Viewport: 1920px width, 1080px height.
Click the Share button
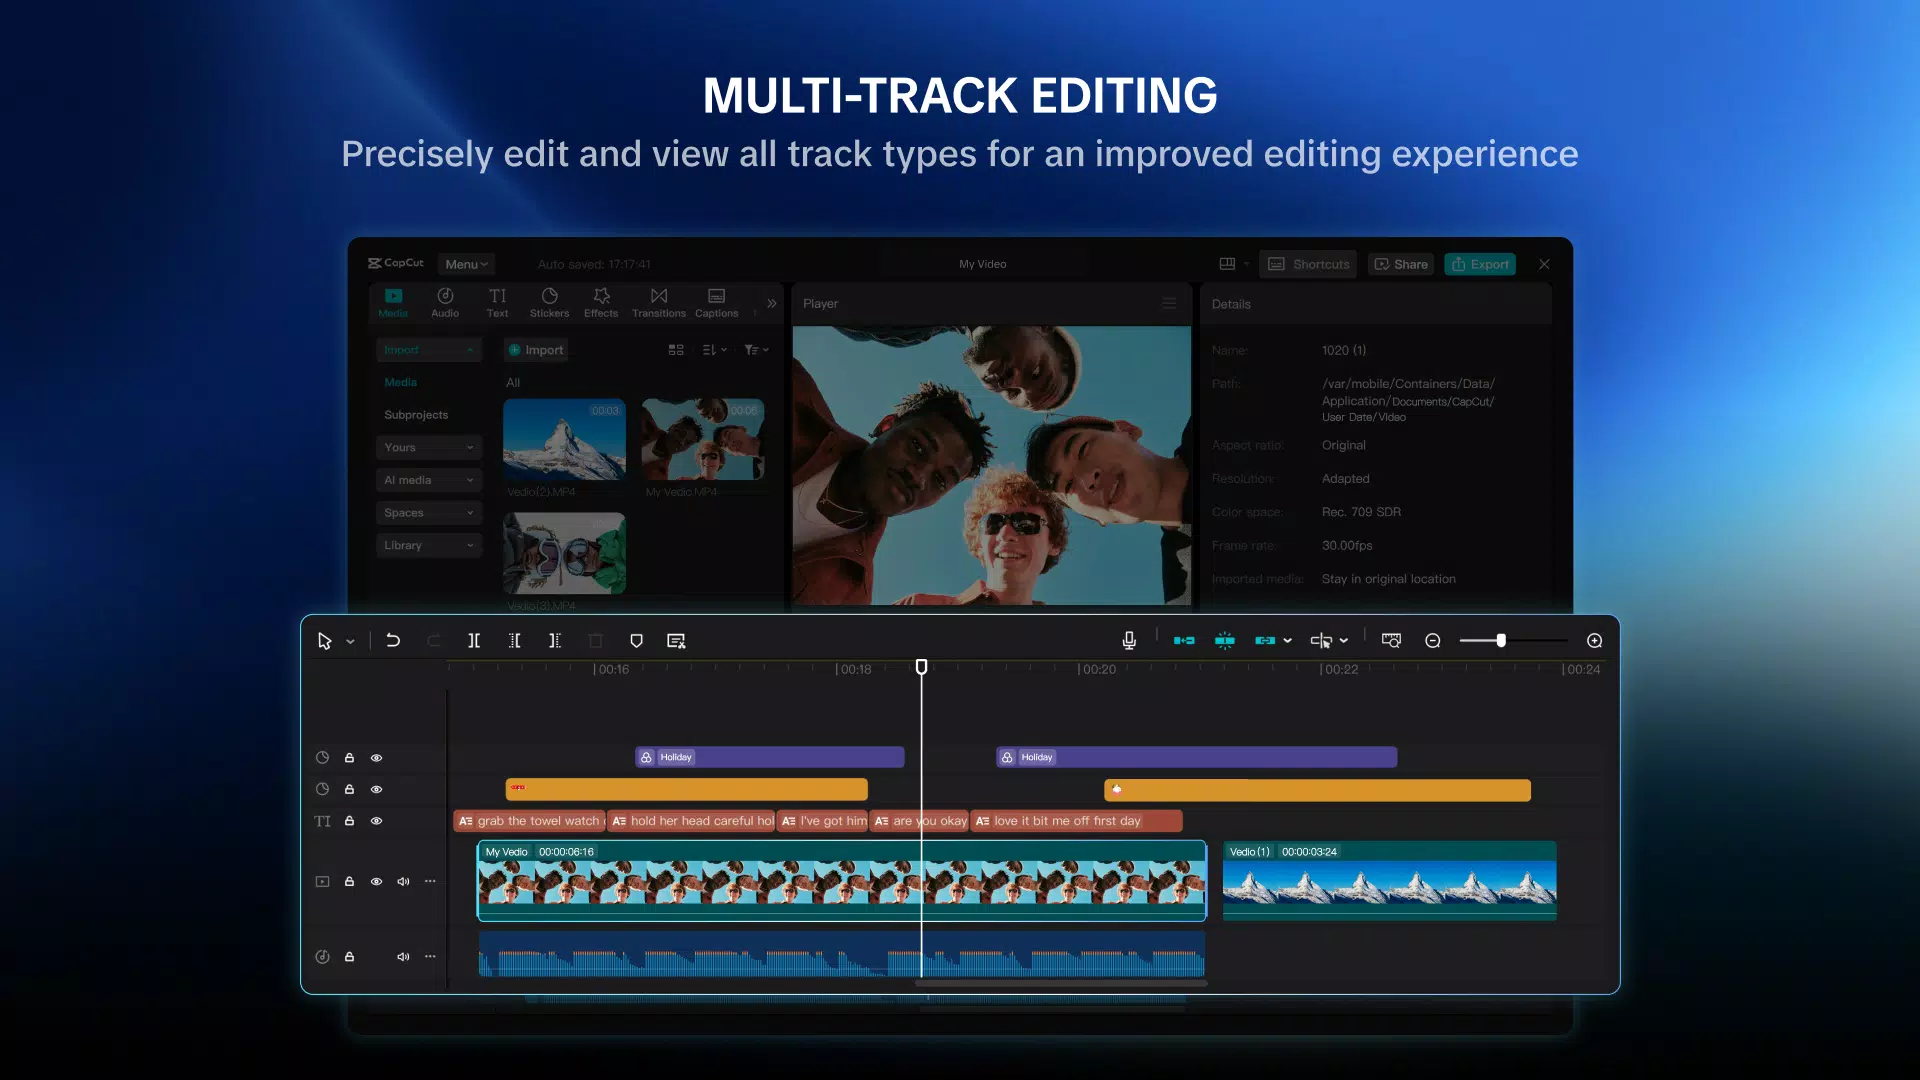[x=1401, y=264]
